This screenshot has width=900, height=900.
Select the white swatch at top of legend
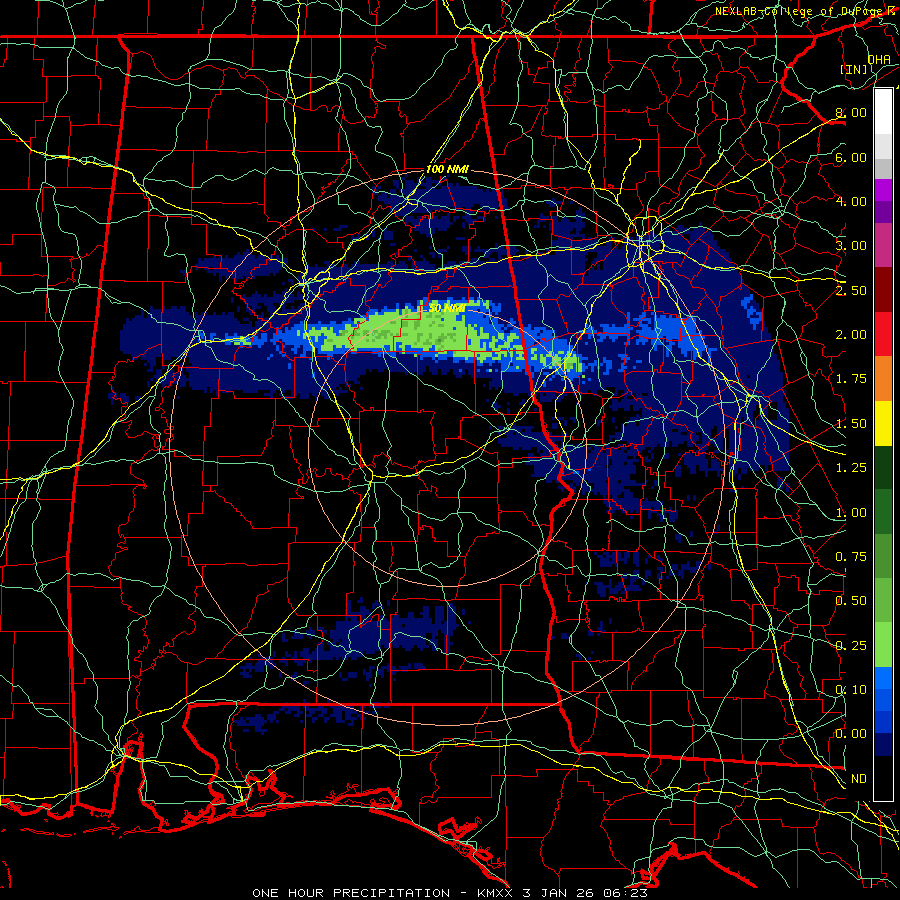tap(883, 112)
